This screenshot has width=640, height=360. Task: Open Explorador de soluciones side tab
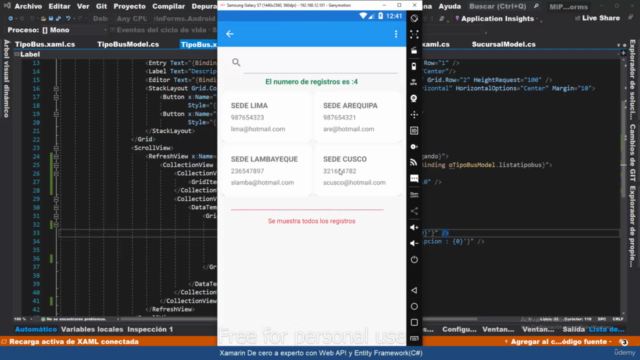(x=632, y=80)
